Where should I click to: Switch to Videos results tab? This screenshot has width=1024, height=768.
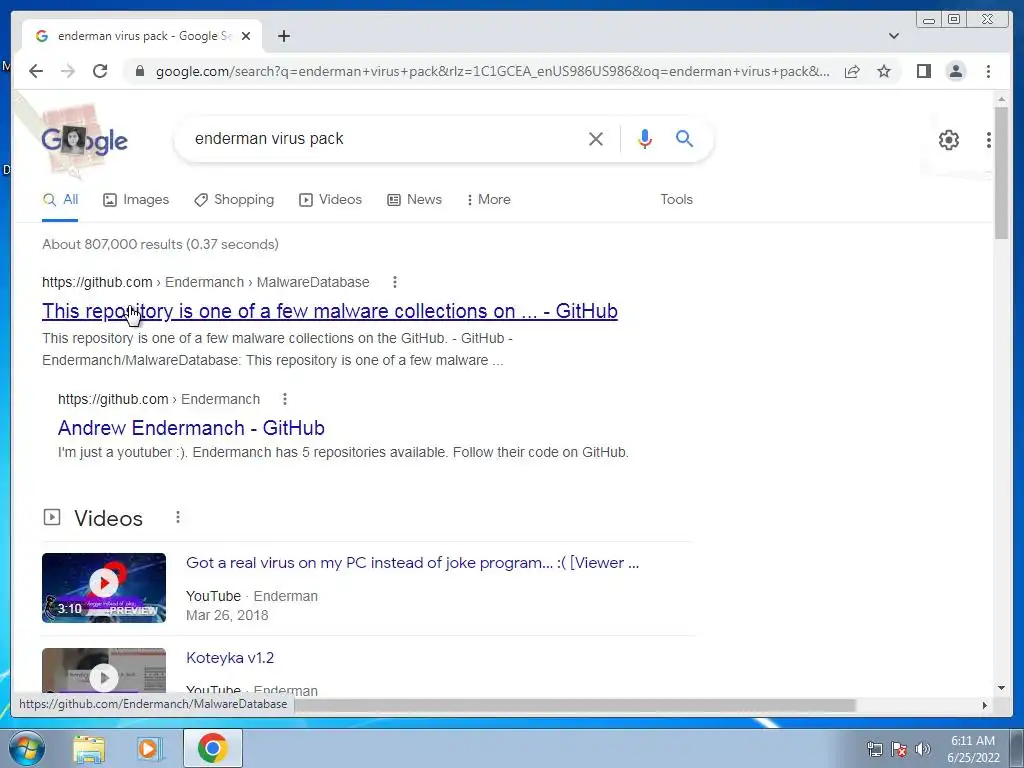pyautogui.click(x=330, y=200)
